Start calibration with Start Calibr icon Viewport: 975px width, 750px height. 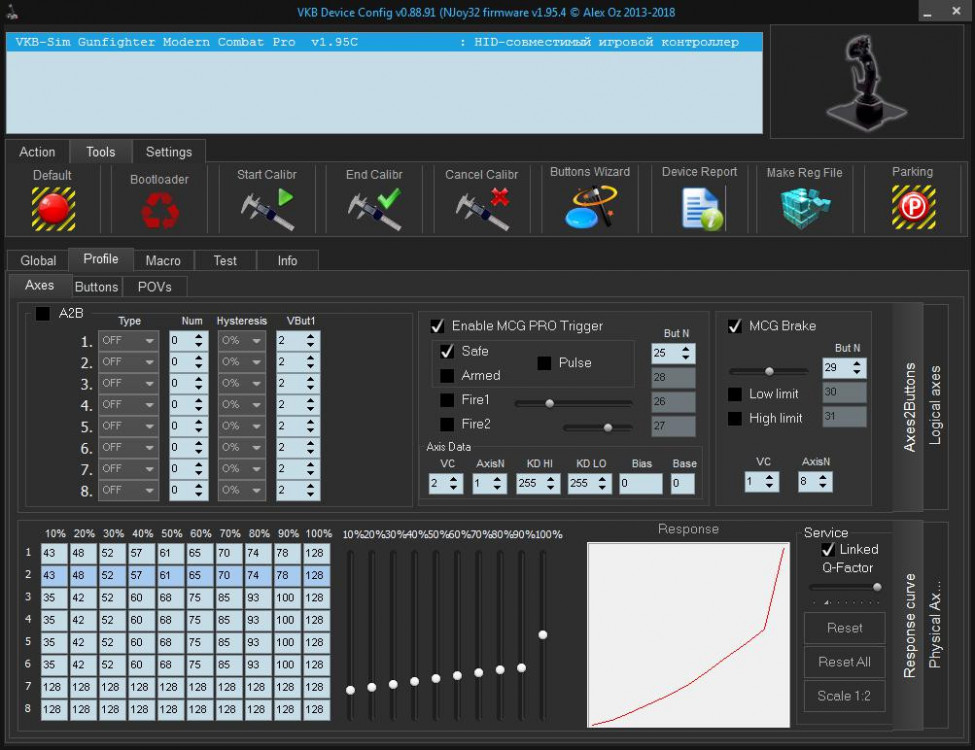coord(267,208)
